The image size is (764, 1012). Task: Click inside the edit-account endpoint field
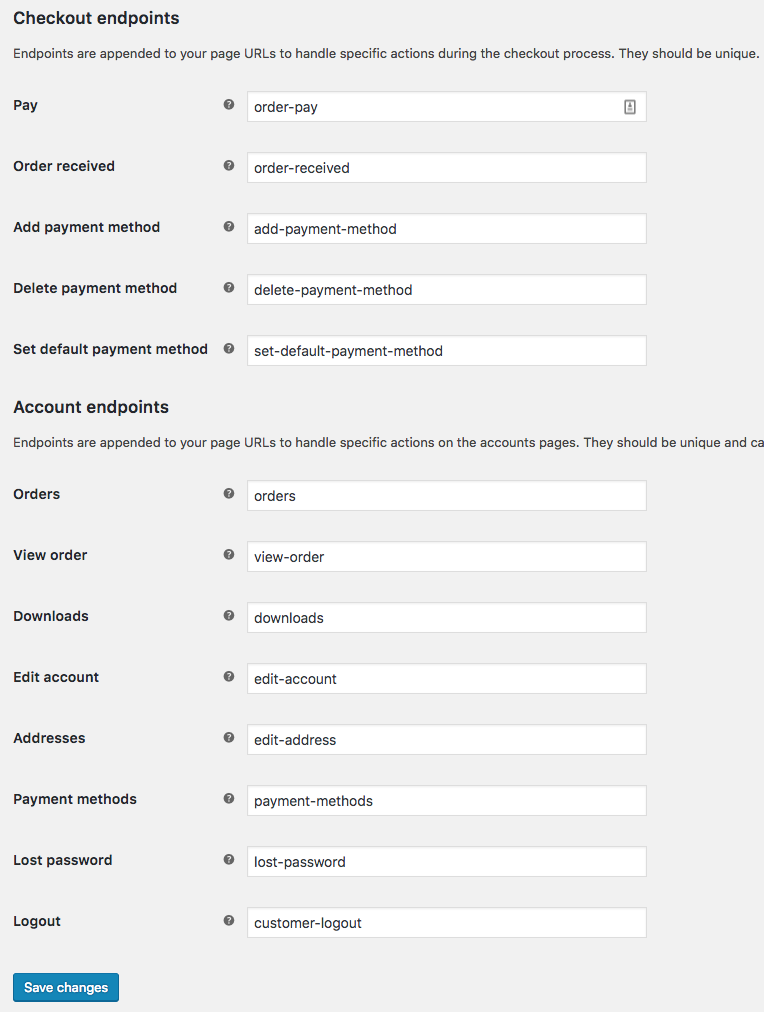pos(446,678)
